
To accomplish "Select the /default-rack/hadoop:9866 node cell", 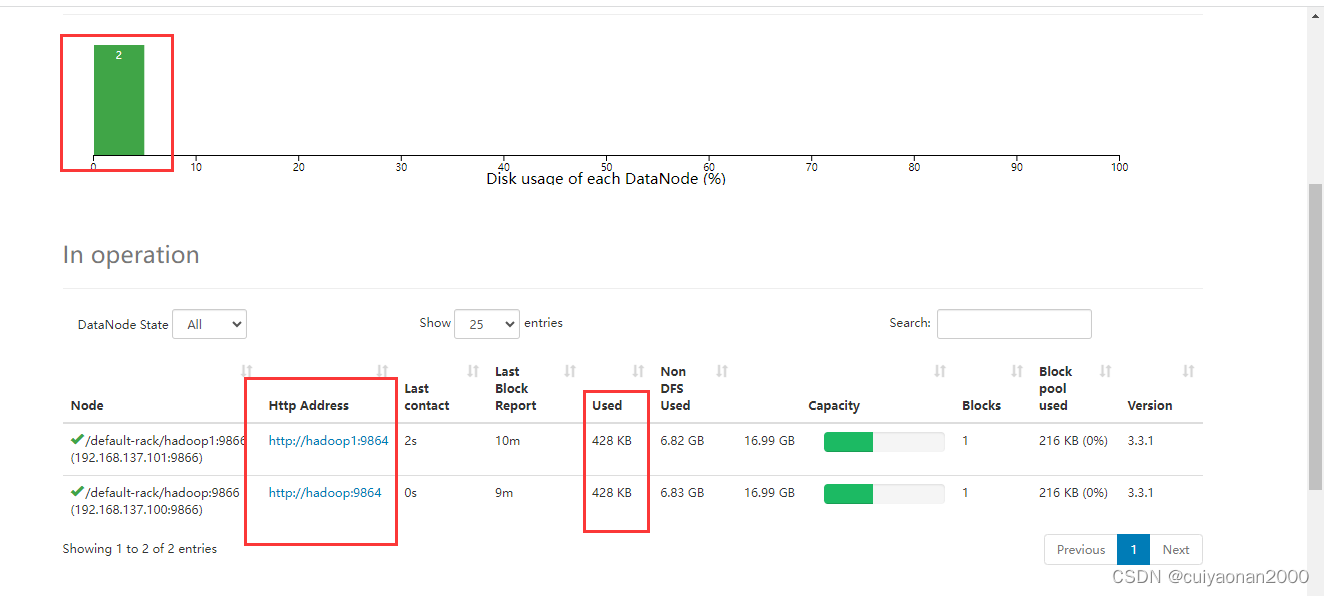I will [x=155, y=501].
